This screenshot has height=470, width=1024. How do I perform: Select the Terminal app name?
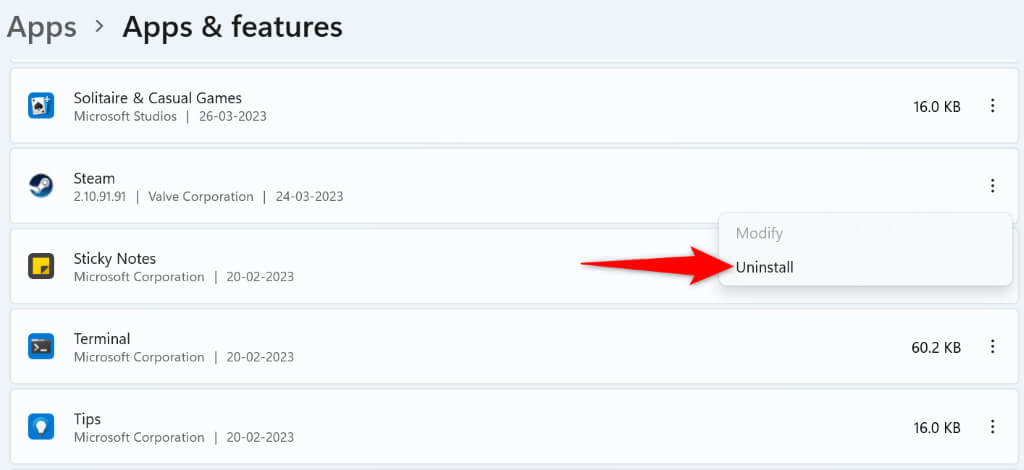(102, 338)
